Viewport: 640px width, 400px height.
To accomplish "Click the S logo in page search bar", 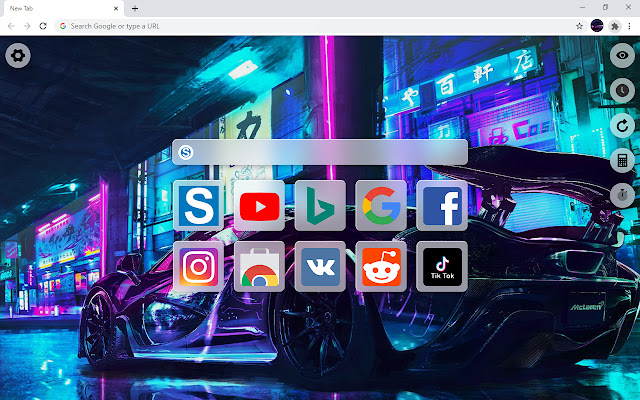I will 186,152.
